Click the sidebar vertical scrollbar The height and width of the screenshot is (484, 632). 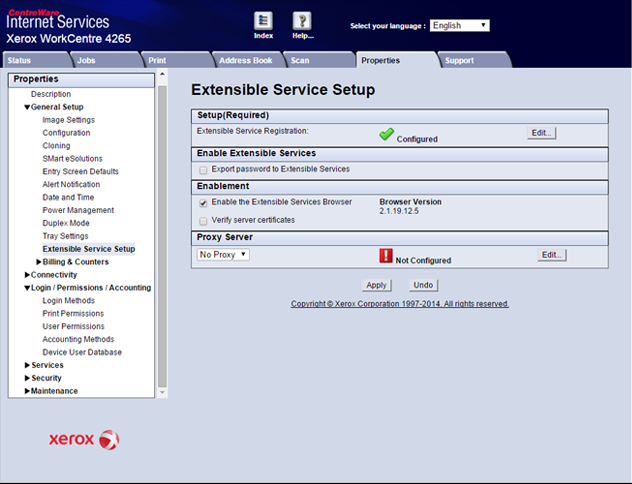[162, 240]
